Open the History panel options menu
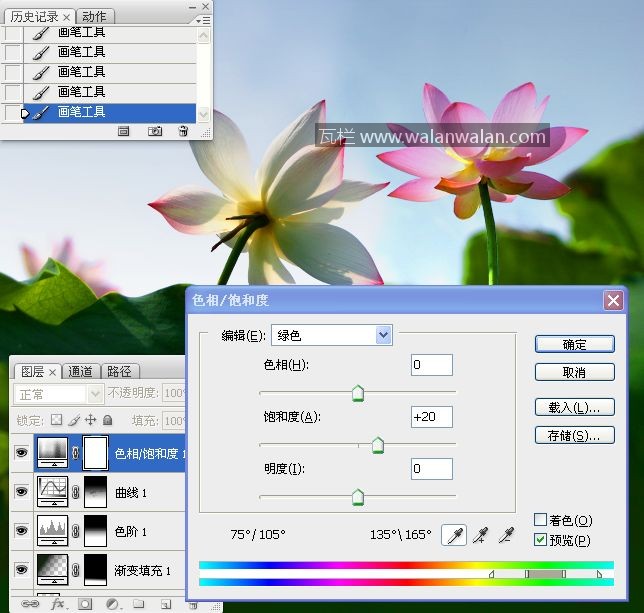644x613 pixels. point(202,19)
